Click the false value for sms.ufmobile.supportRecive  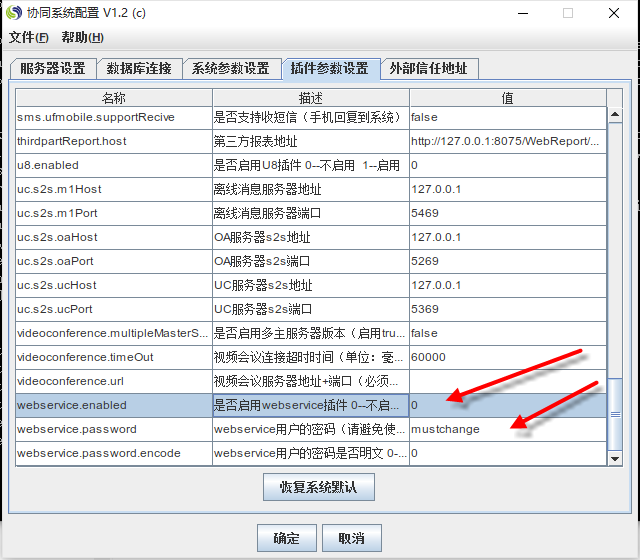(x=508, y=118)
